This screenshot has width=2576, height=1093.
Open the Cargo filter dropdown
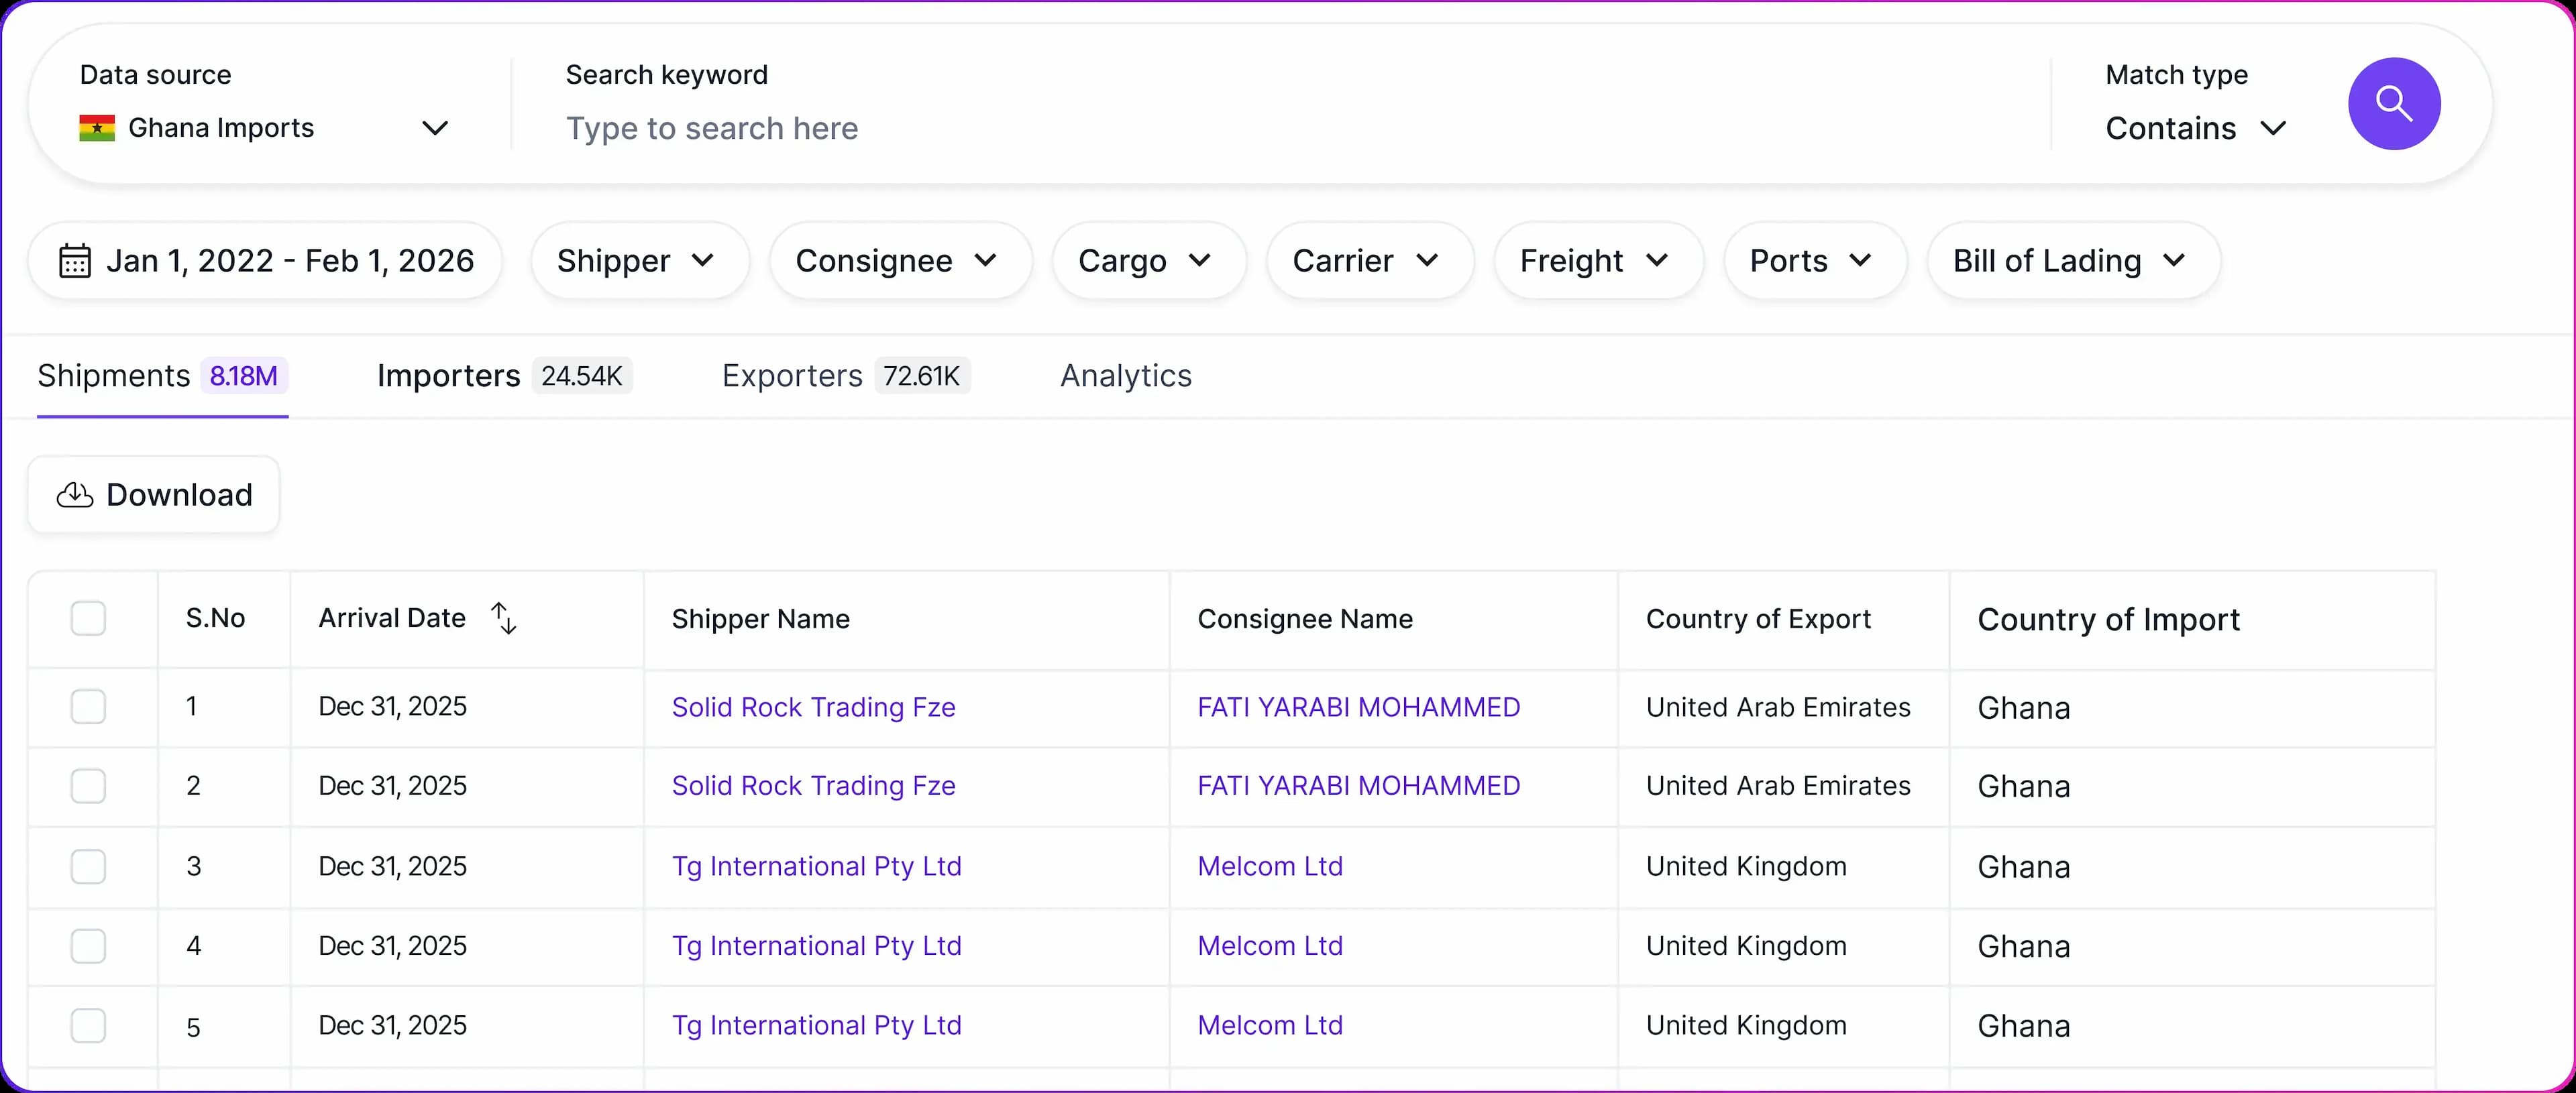(1147, 261)
